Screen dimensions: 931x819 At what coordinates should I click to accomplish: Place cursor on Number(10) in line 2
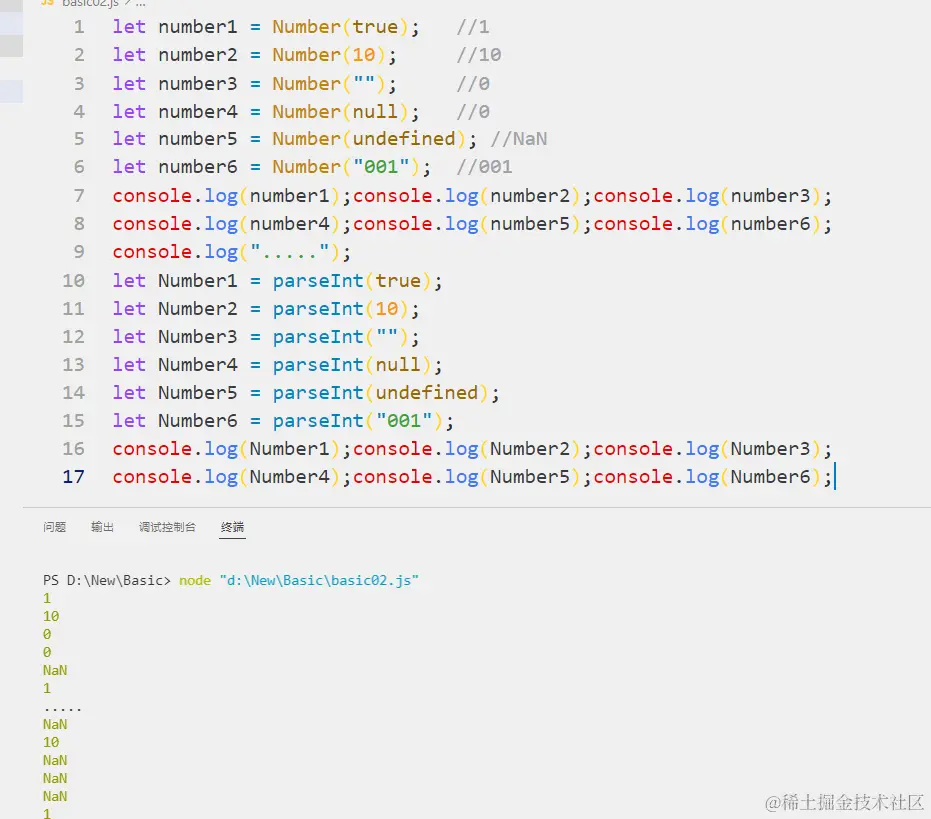click(329, 55)
